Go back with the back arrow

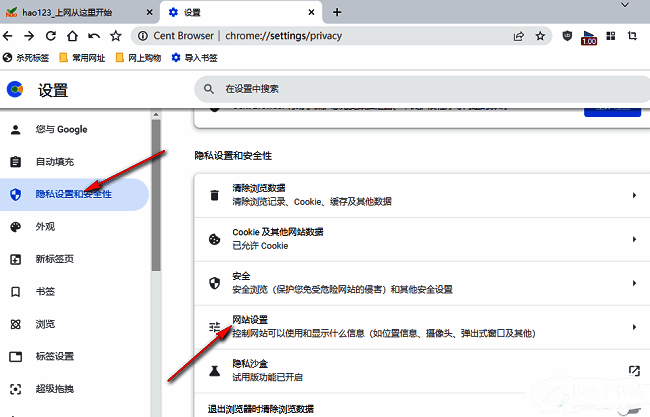pyautogui.click(x=7, y=36)
